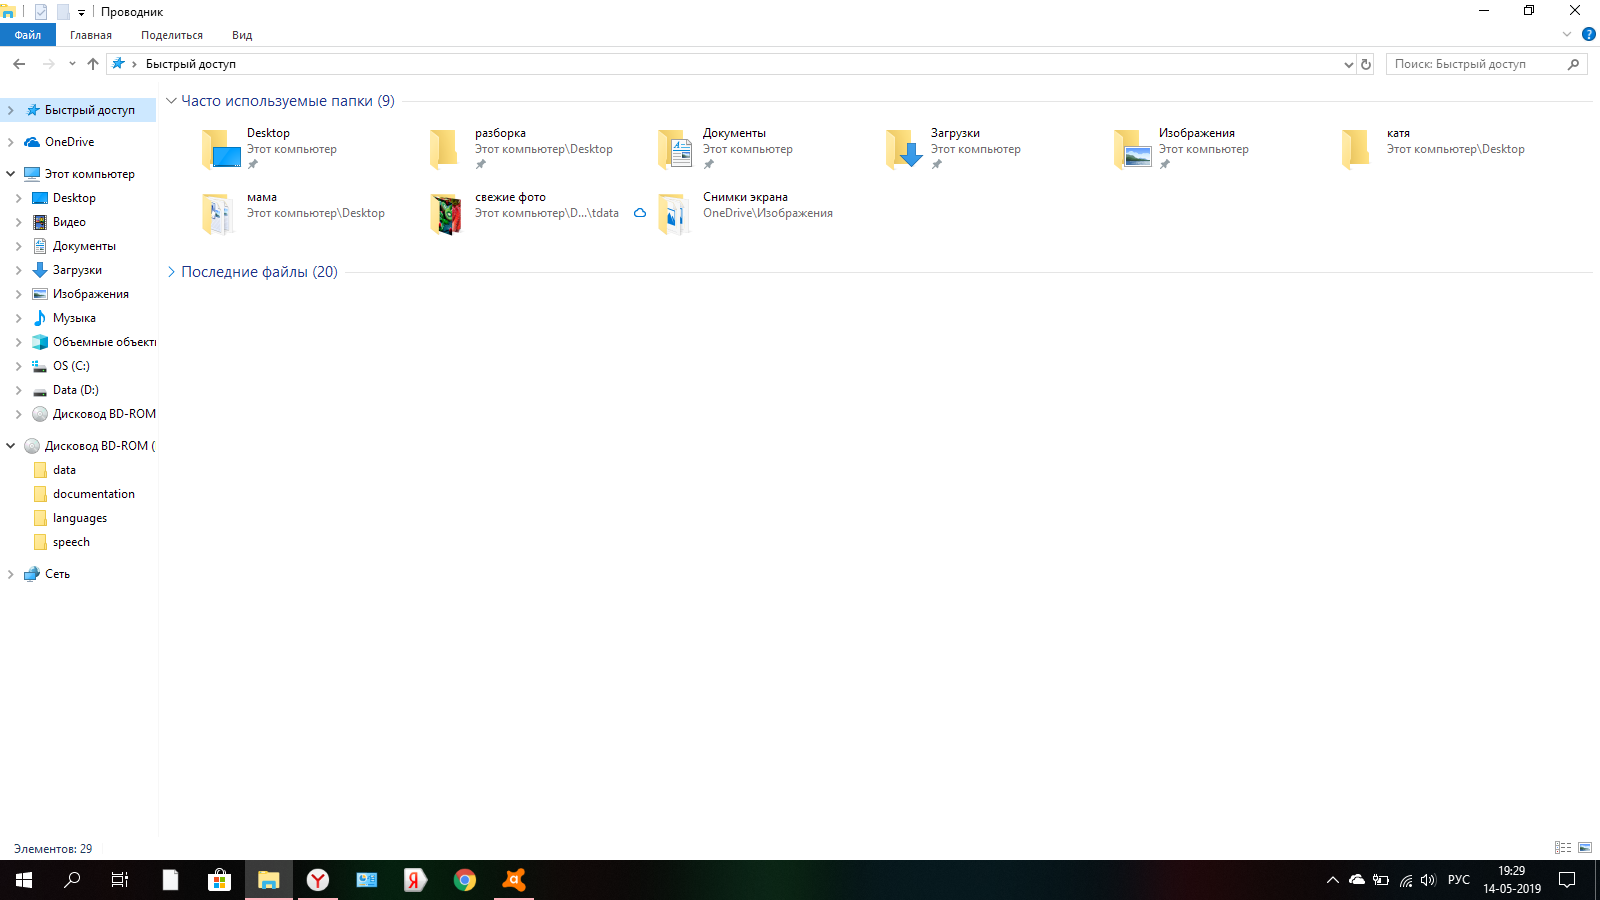This screenshot has height=900, width=1600.
Task: Collapse Часто используемые папки section
Action: (x=171, y=101)
